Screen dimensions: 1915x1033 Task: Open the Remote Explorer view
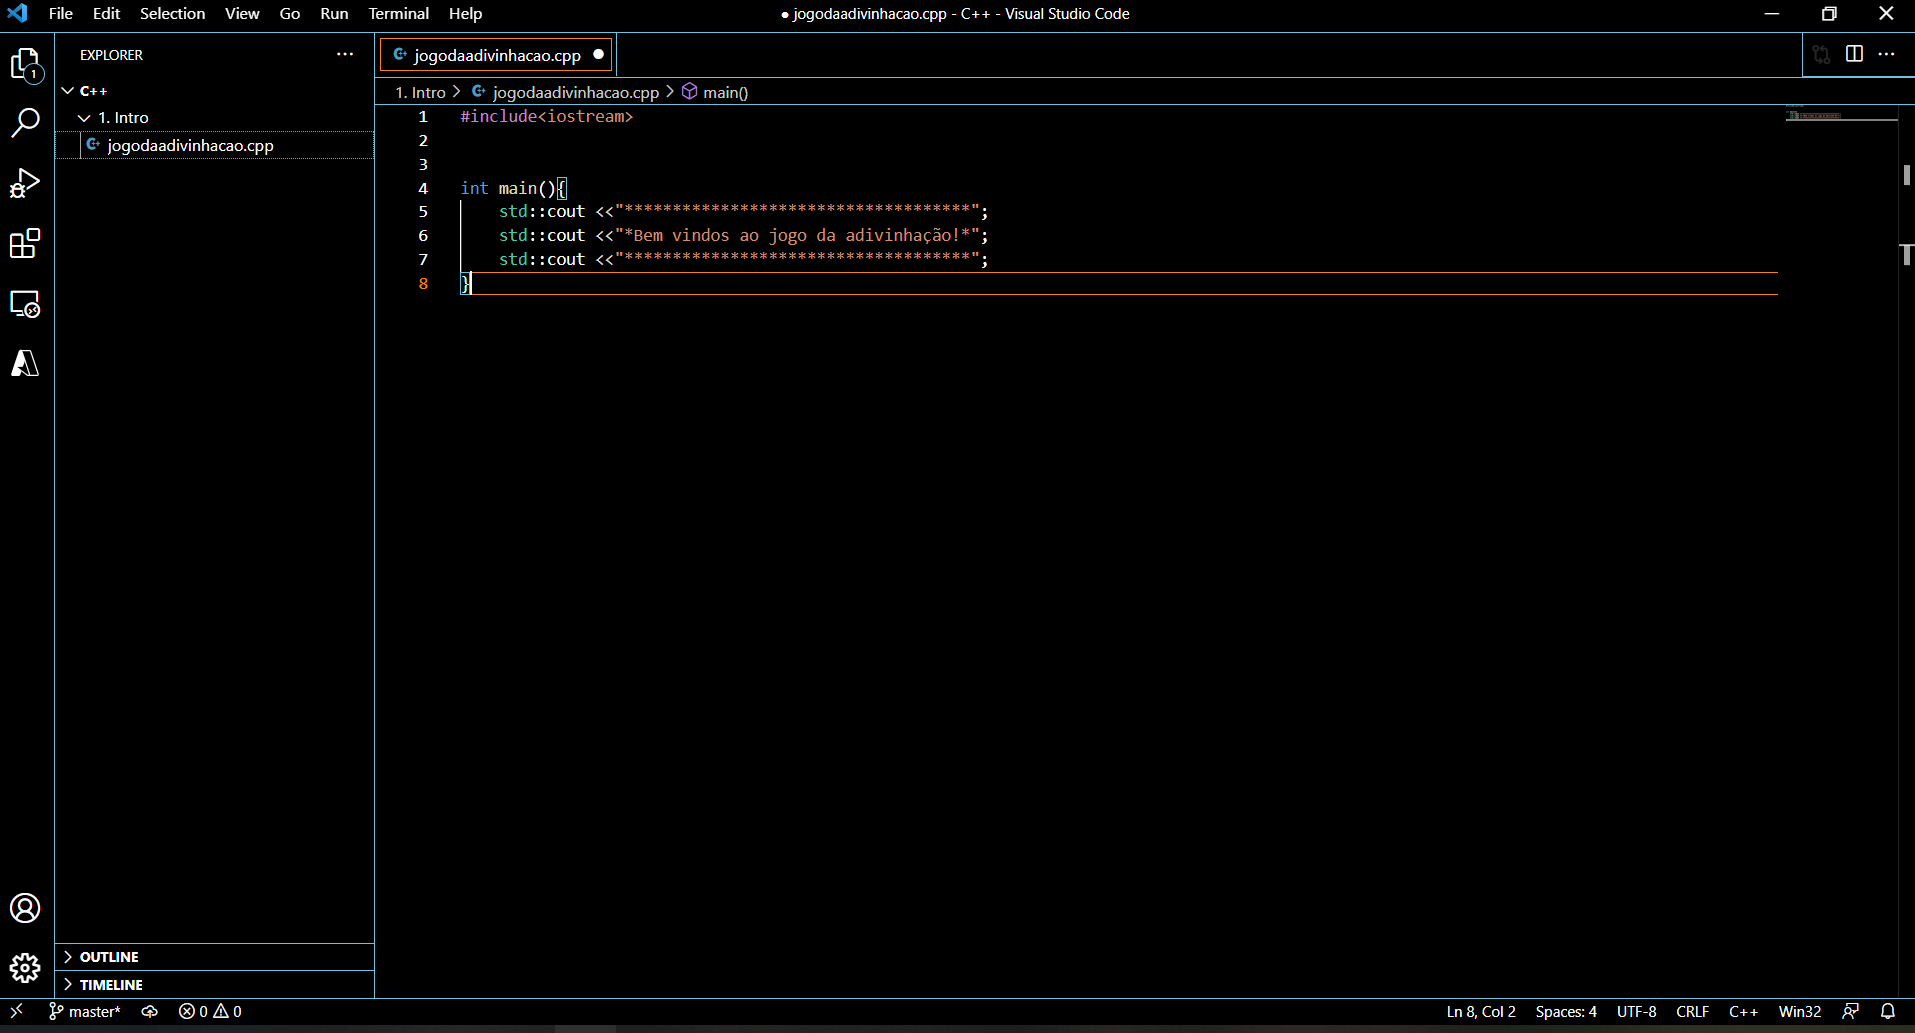25,303
